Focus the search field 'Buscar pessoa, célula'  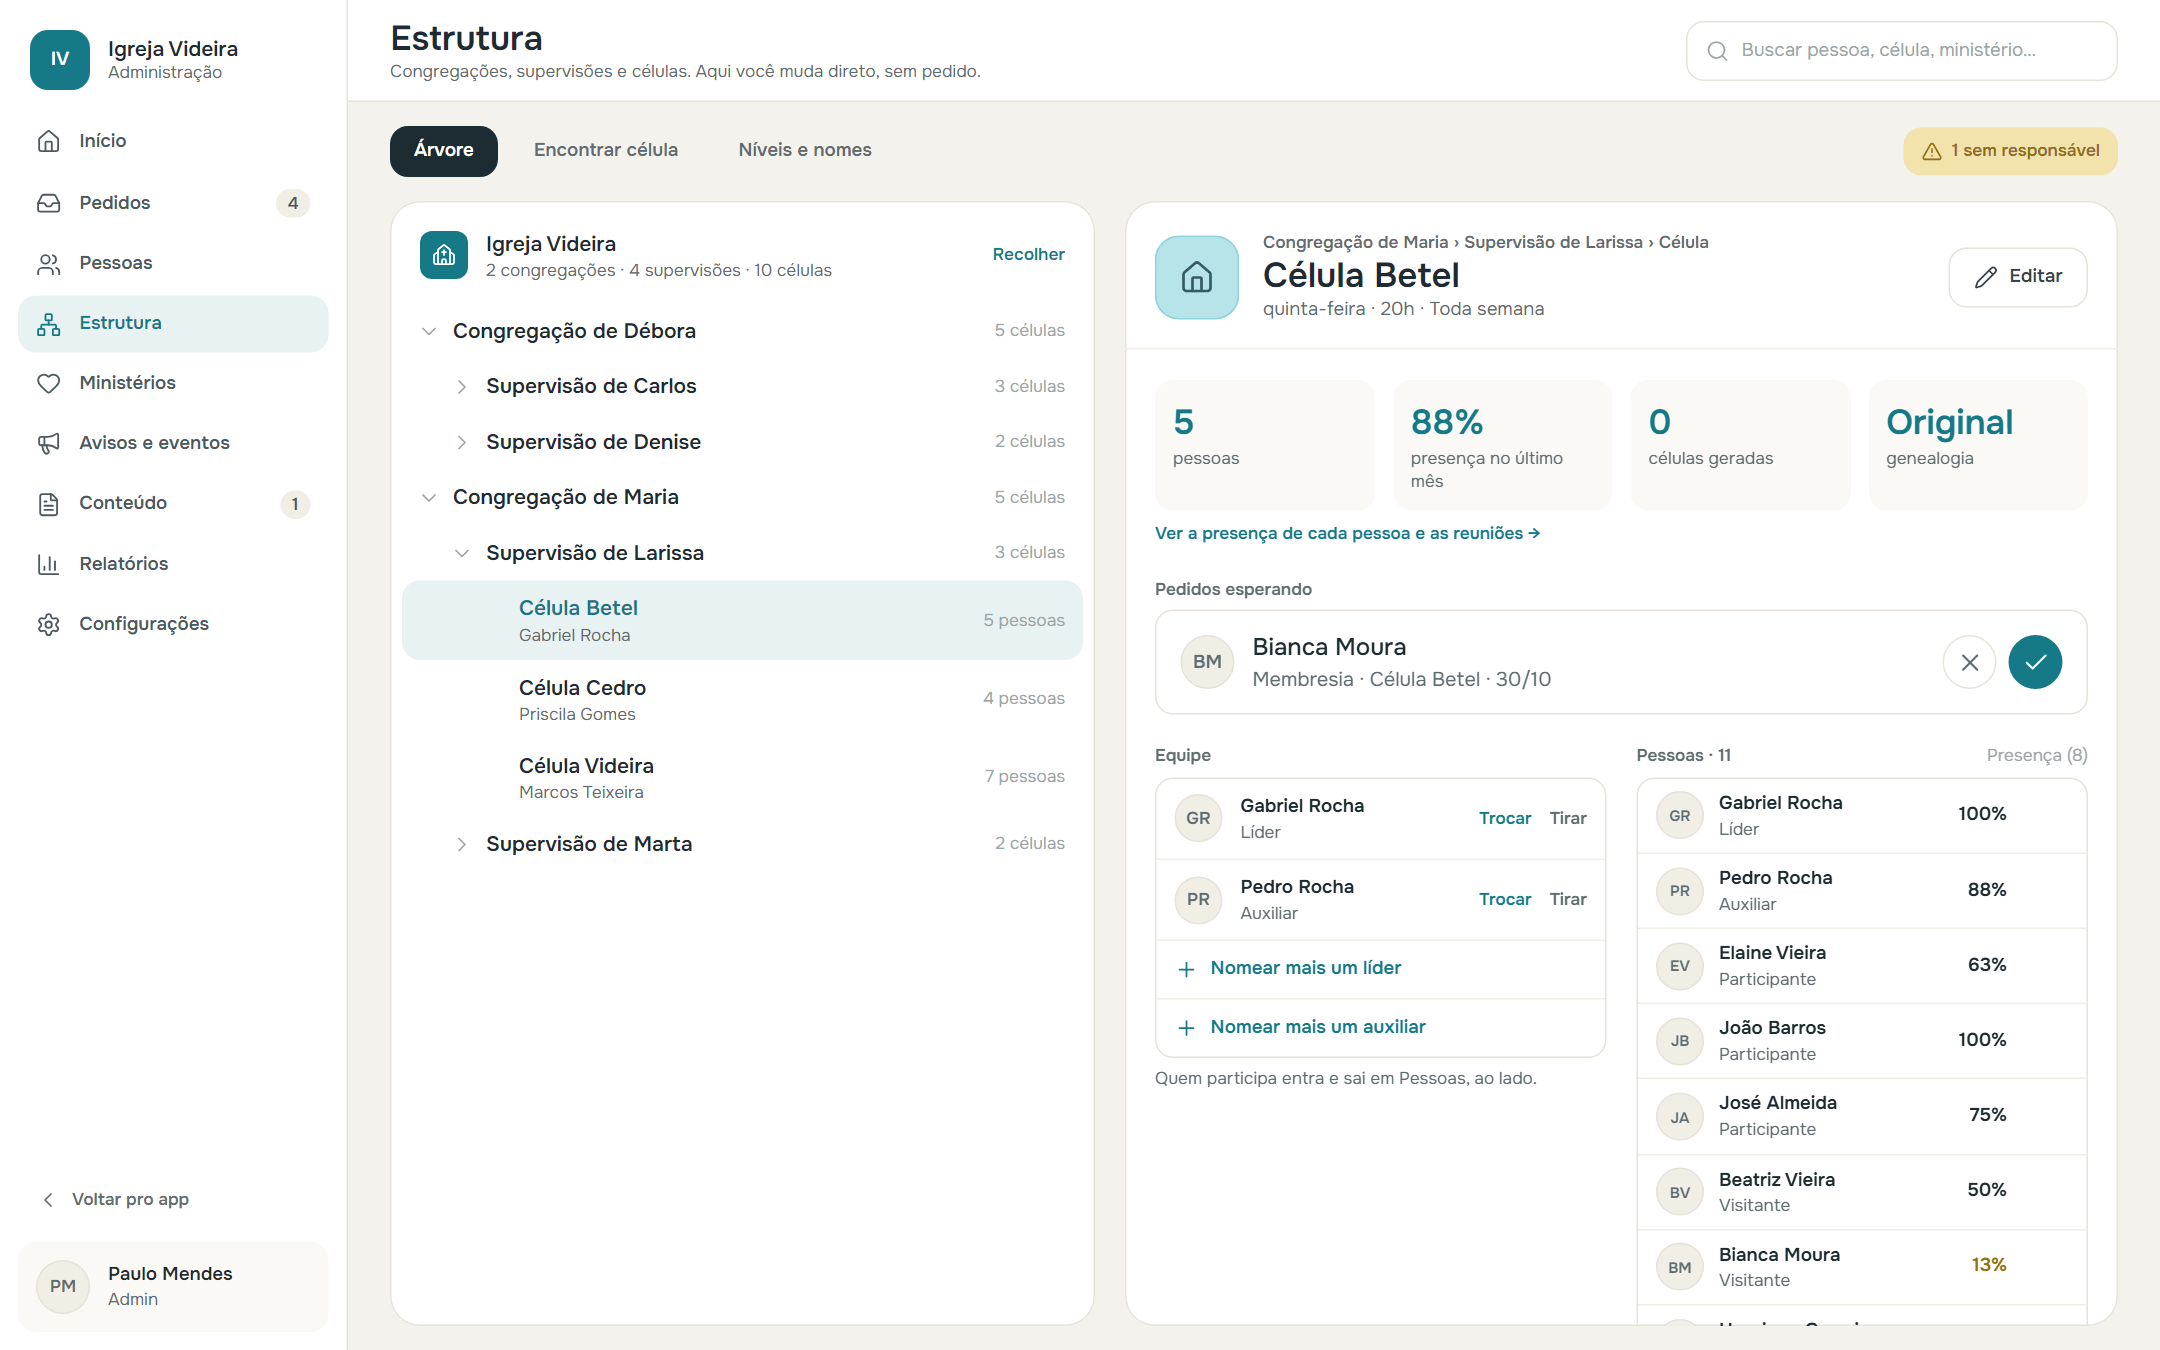(x=1901, y=51)
